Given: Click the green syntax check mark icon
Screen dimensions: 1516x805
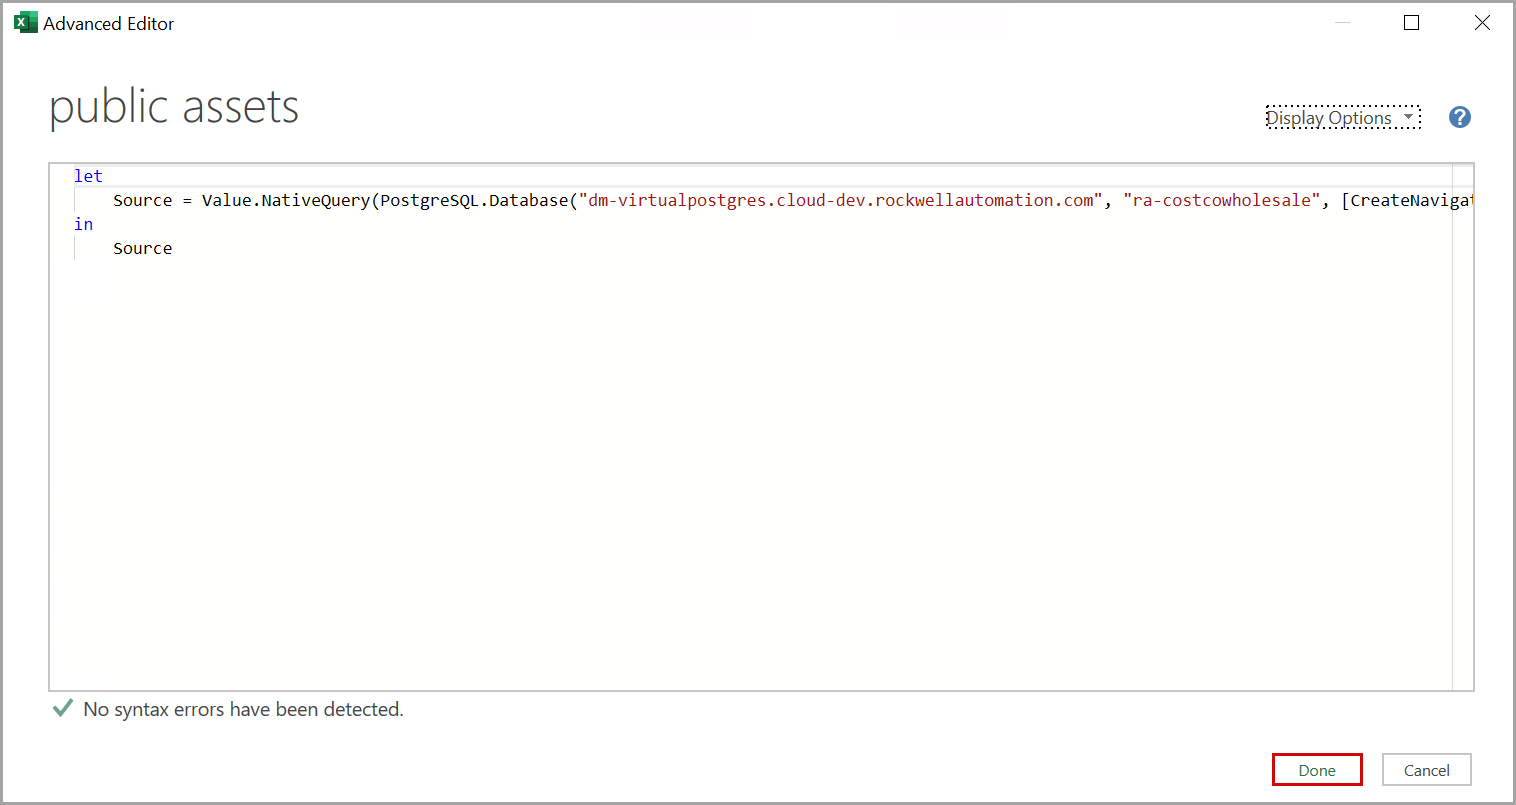Looking at the screenshot, I should click(62, 709).
